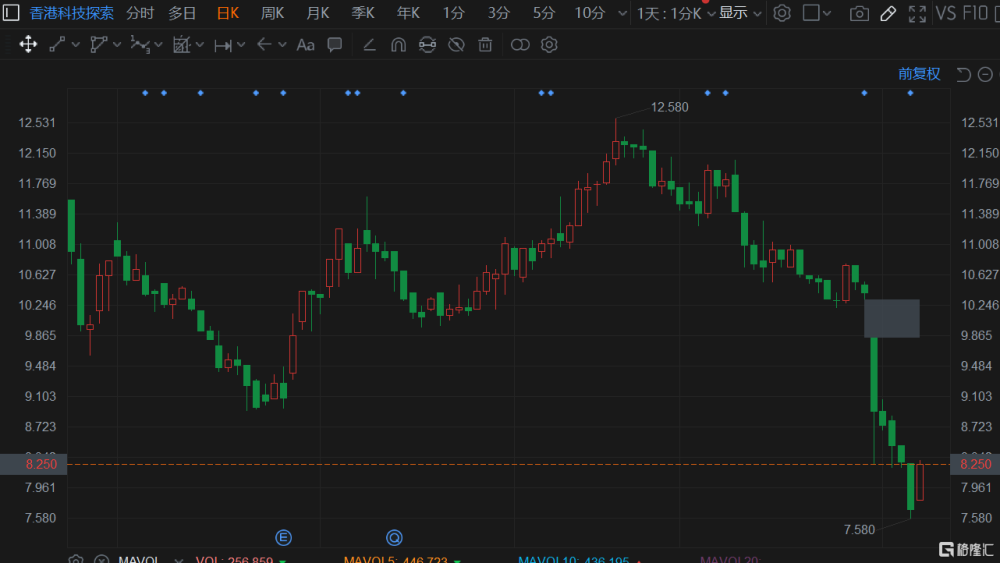Toggle the left sidebar panel icon
1000x563 pixels.
pos(11,13)
